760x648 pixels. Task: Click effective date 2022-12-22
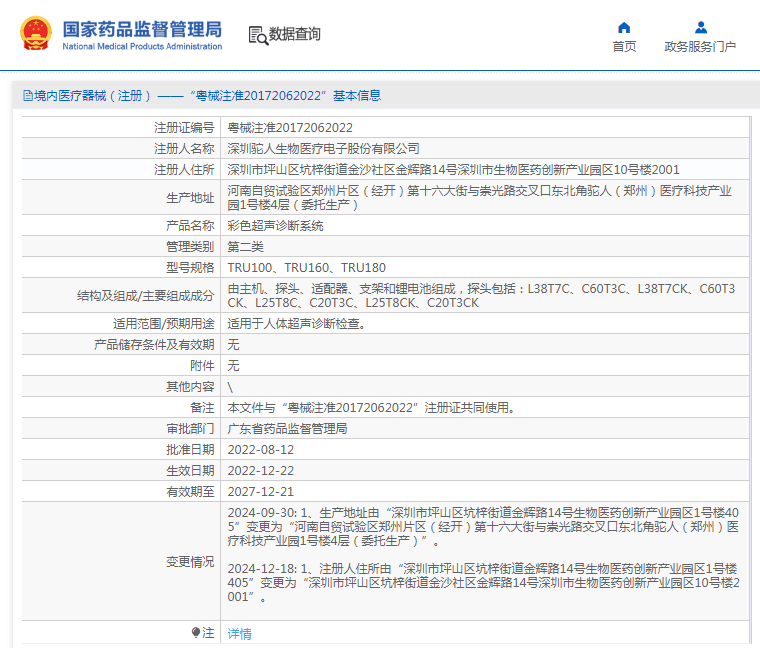261,471
